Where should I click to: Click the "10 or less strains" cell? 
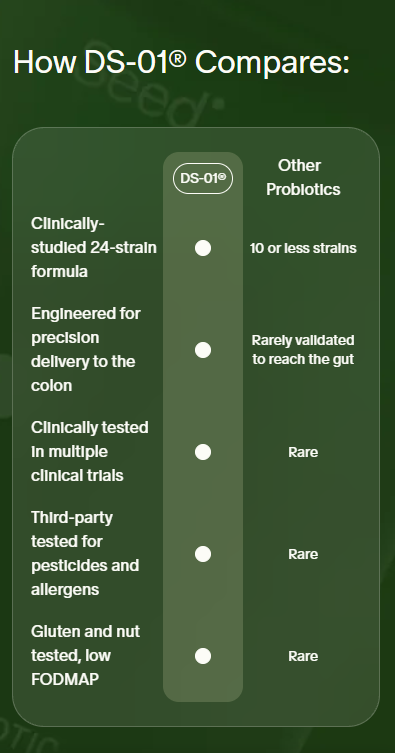pos(303,248)
